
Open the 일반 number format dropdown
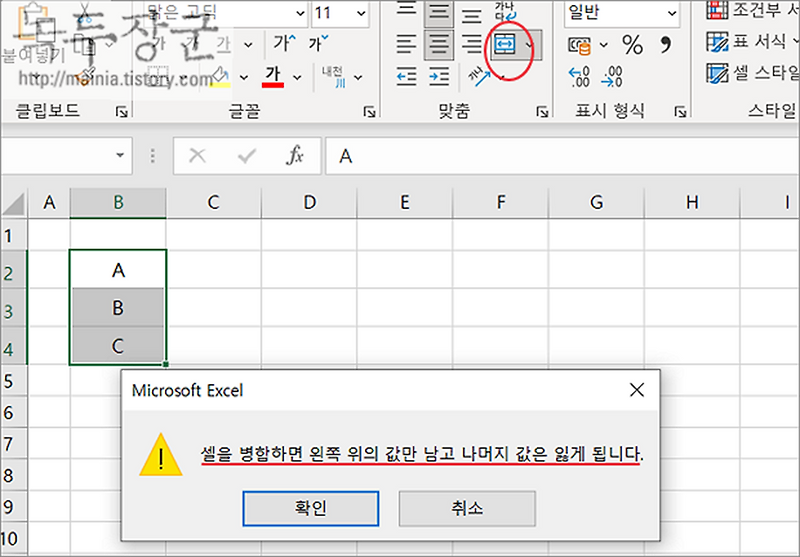[x=672, y=13]
